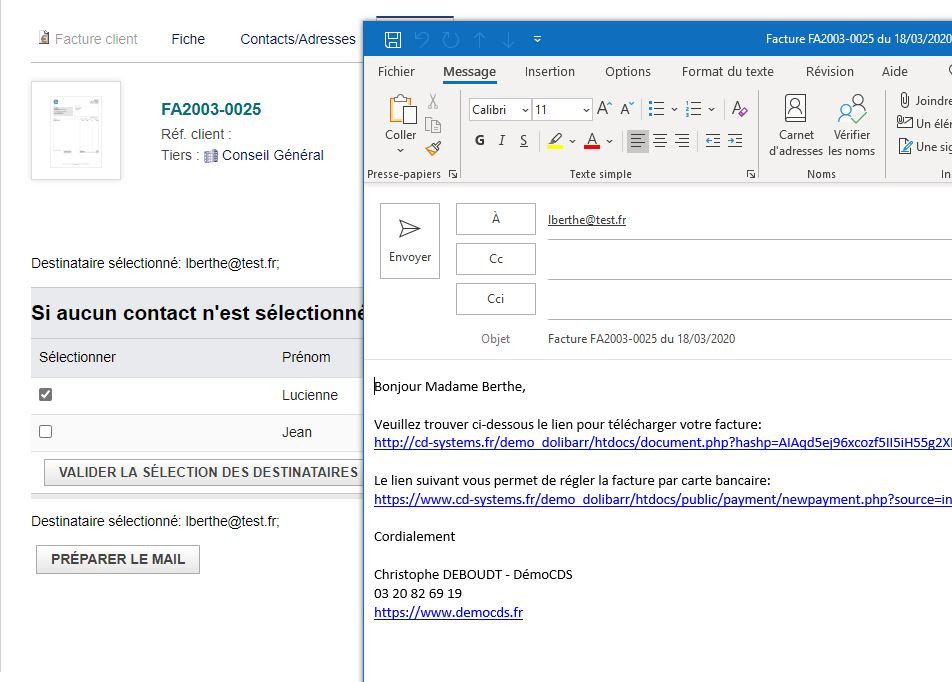
Task: Click the undo arrow in Outlook title bar
Action: pyautogui.click(x=422, y=39)
